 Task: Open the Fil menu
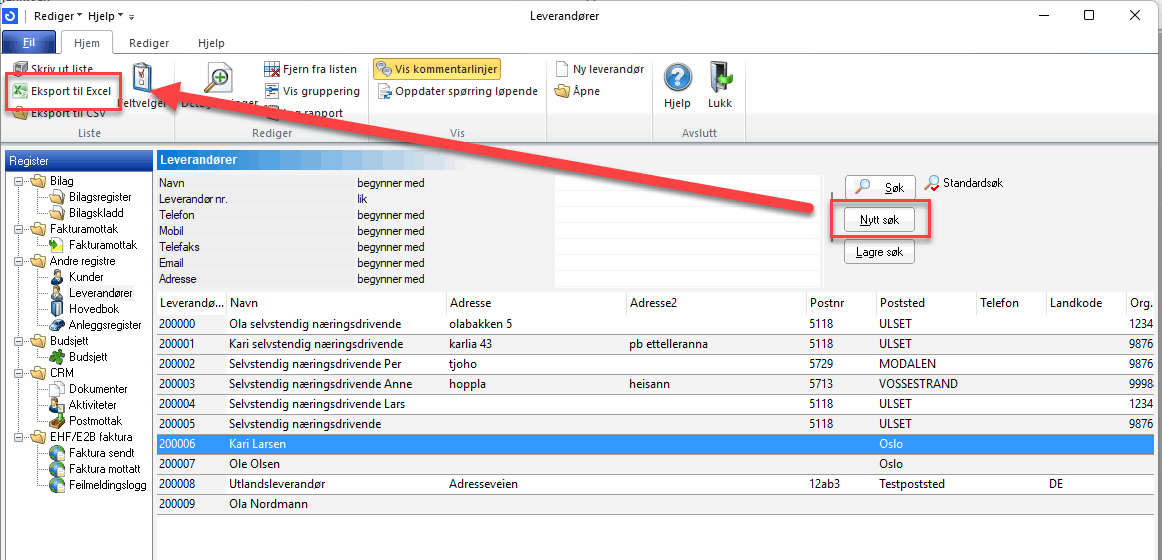(29, 43)
